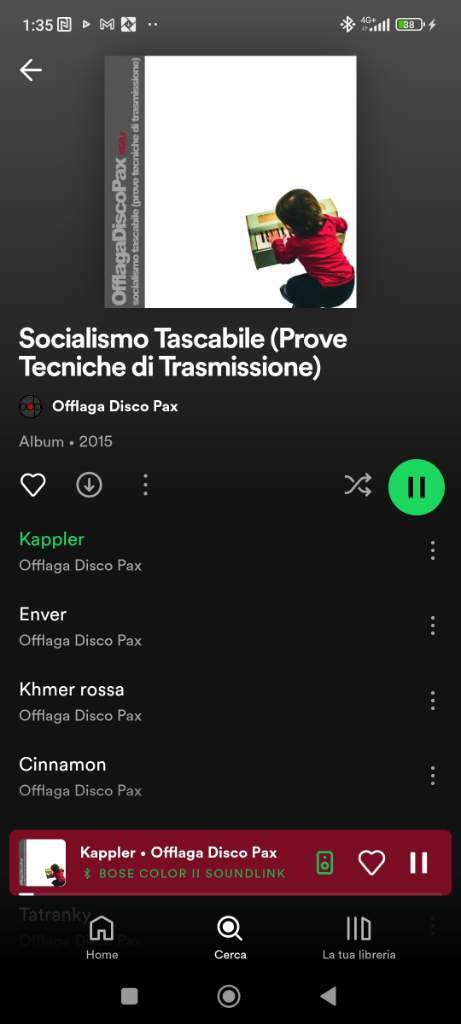Image resolution: width=461 pixels, height=1024 pixels.
Task: Switch to the Cerca search tab
Action: click(x=230, y=937)
